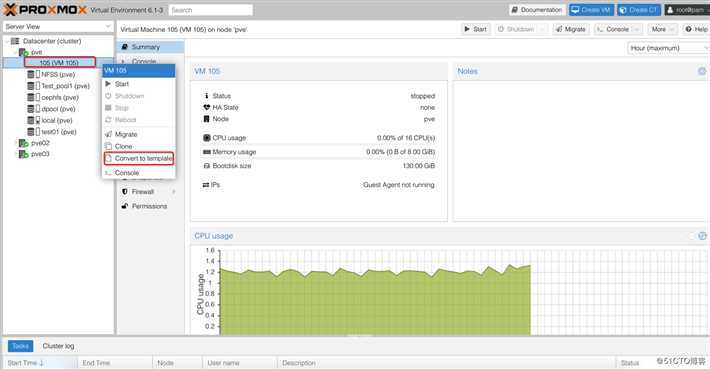Click the Test_pool1 storage icon

pyautogui.click(x=34, y=86)
